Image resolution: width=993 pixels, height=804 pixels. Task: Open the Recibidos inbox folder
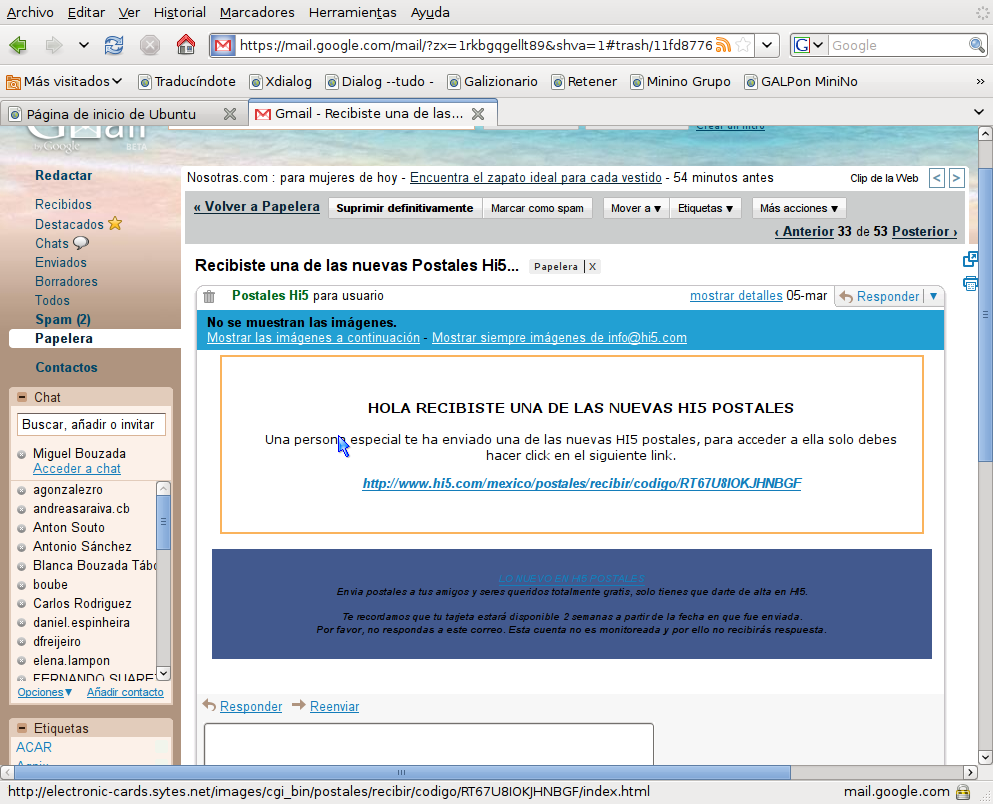63,204
